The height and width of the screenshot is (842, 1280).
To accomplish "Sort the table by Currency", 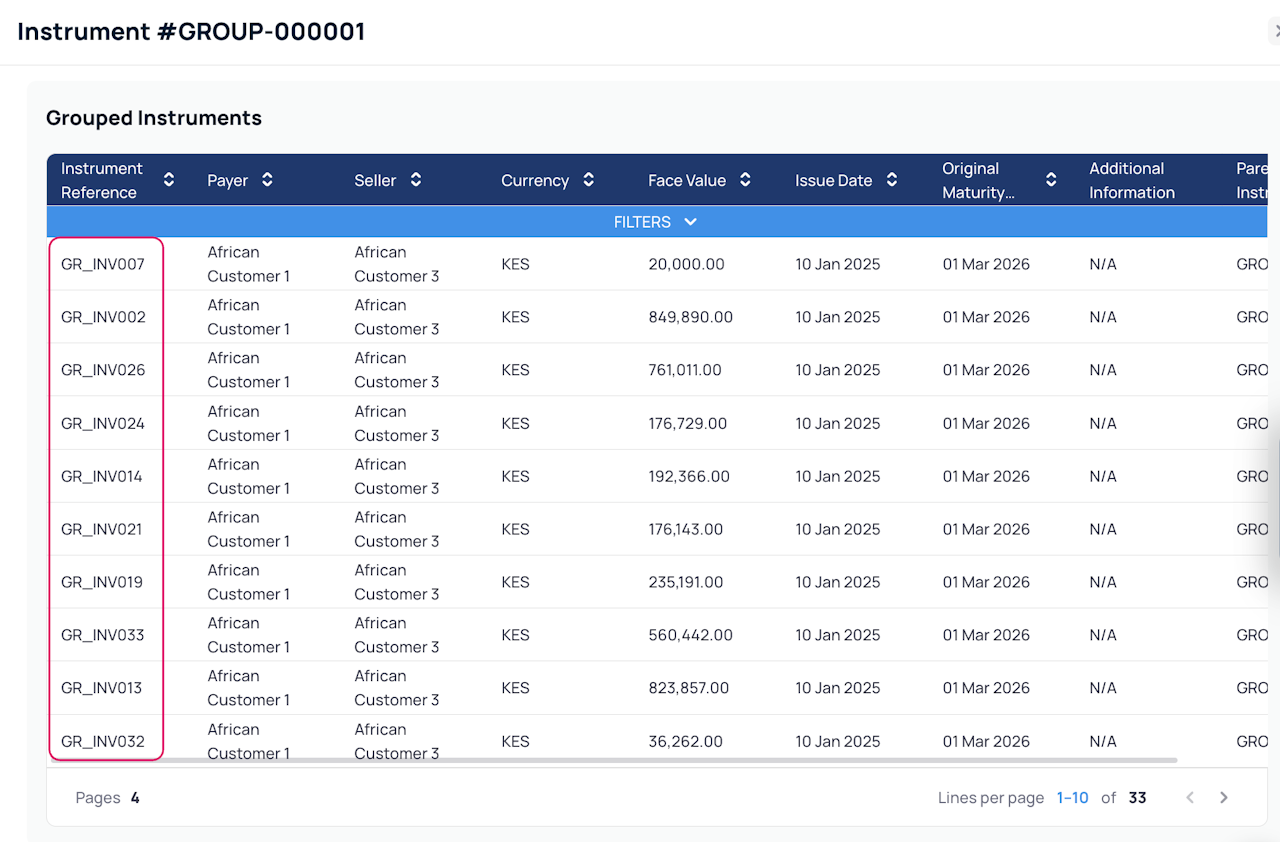I will coord(588,180).
